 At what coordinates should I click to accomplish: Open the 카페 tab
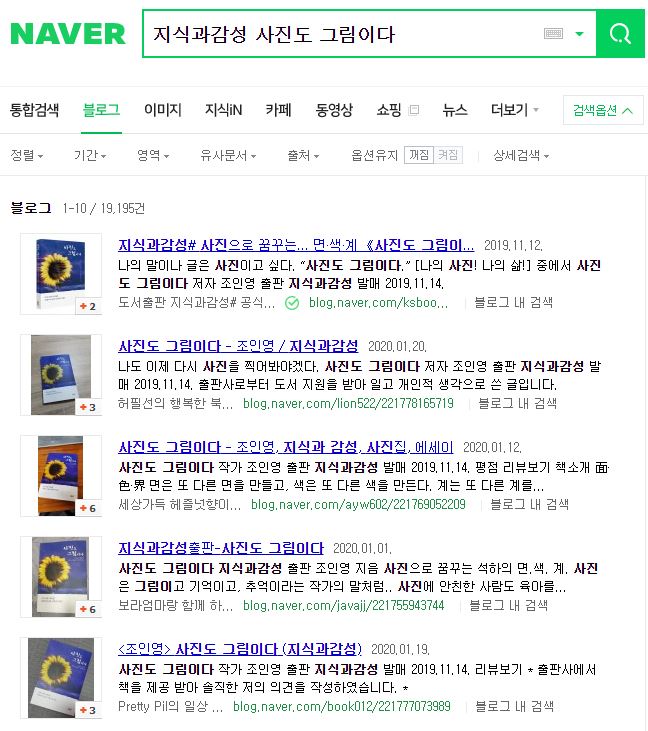(x=278, y=110)
